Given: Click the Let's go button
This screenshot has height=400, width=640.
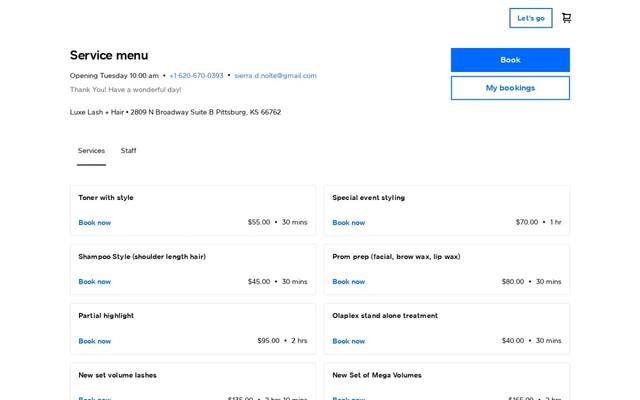Looking at the screenshot, I should click(531, 18).
